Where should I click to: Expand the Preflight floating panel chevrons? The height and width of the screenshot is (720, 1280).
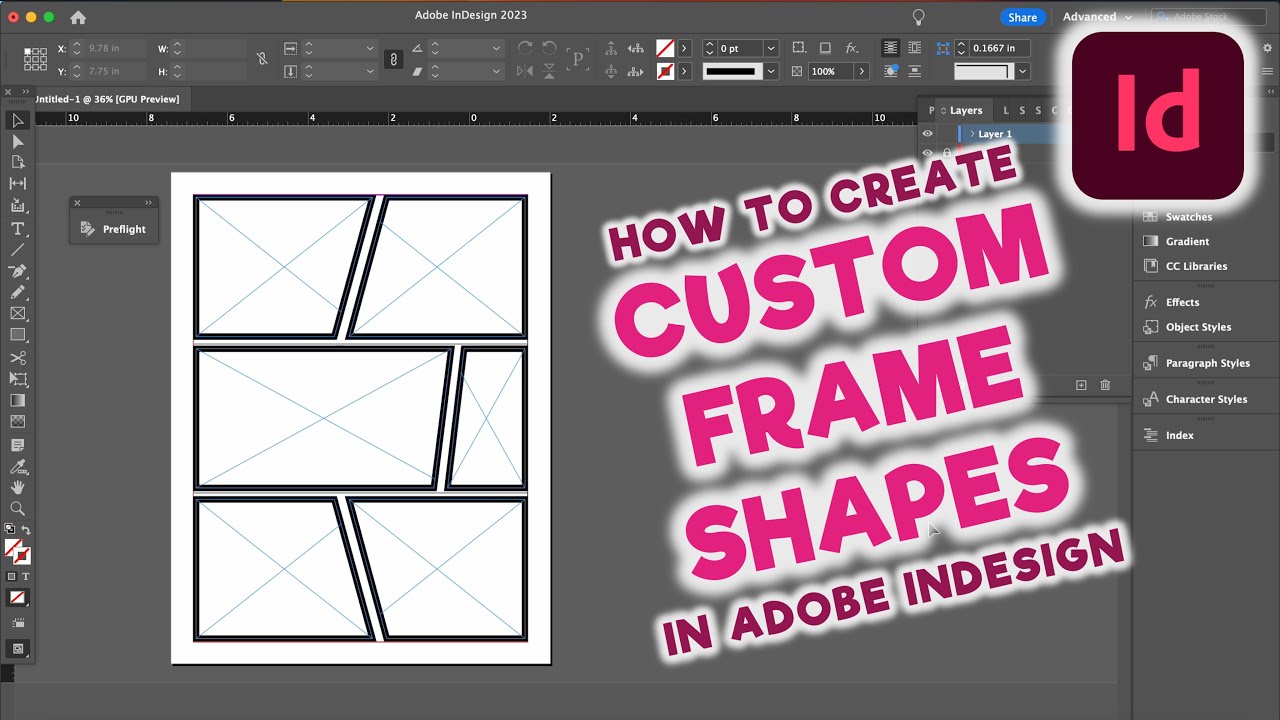pyautogui.click(x=148, y=203)
